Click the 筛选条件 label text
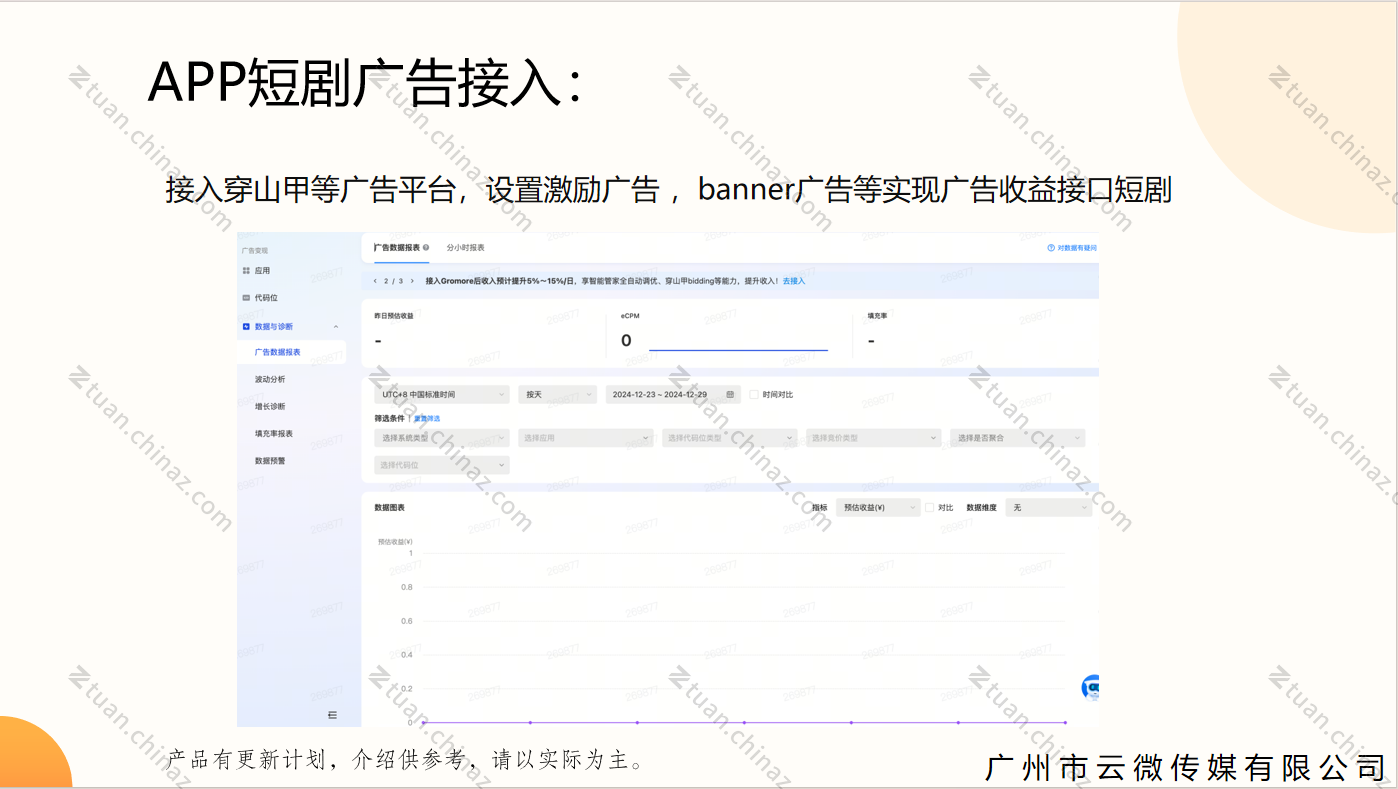Screen dimensions: 1398x789 click(390, 418)
